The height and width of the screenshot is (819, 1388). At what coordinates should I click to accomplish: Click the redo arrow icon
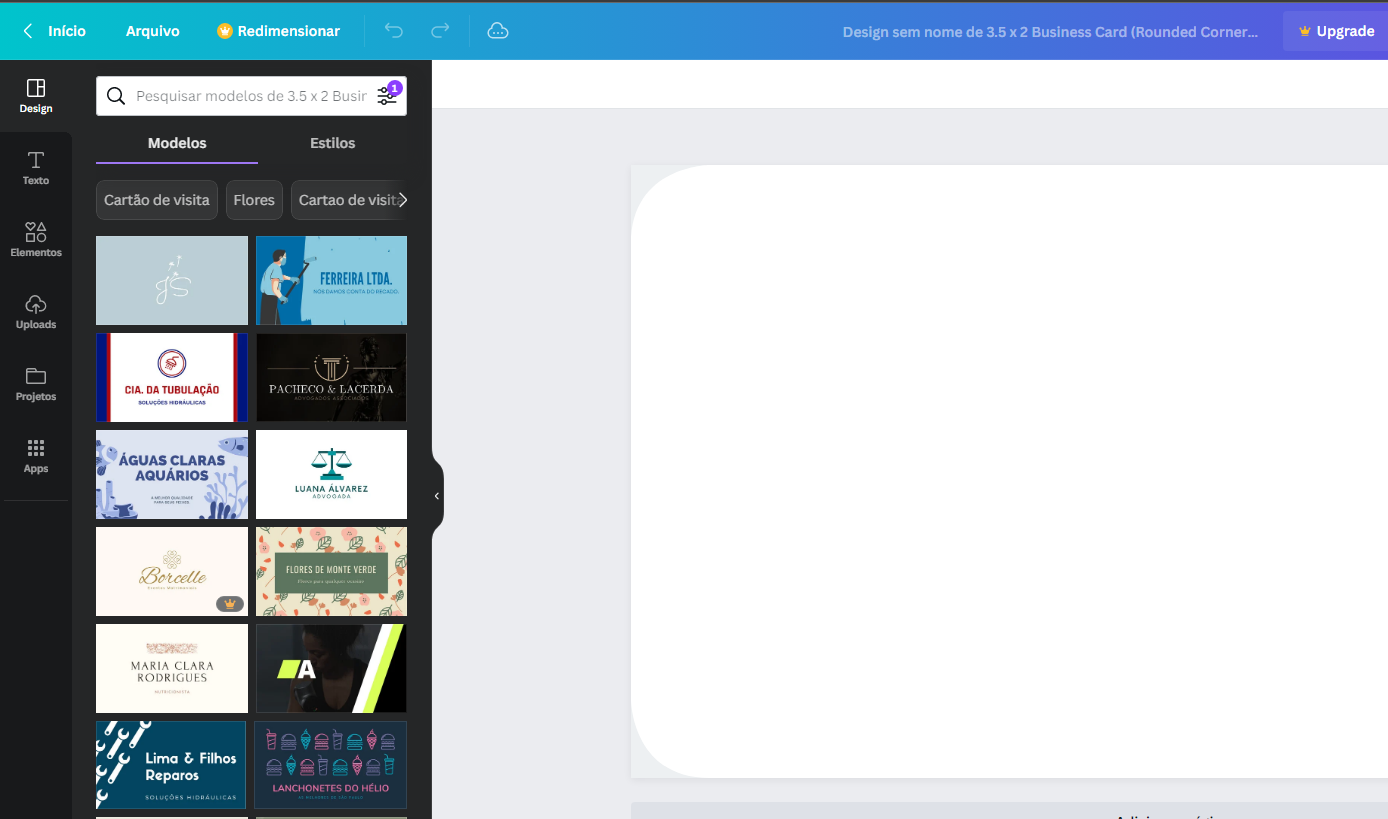pyautogui.click(x=440, y=31)
